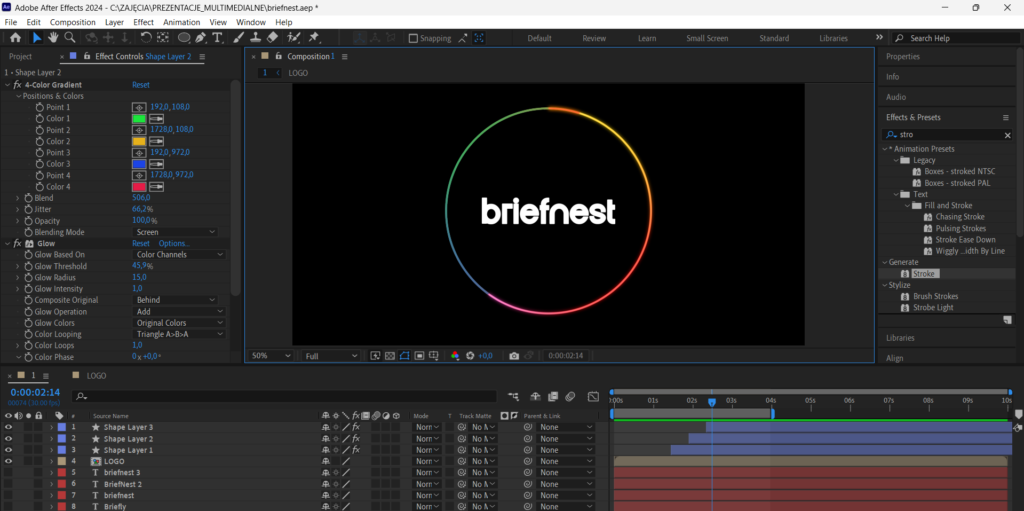Toggle the Blend property stopwatch

point(28,198)
